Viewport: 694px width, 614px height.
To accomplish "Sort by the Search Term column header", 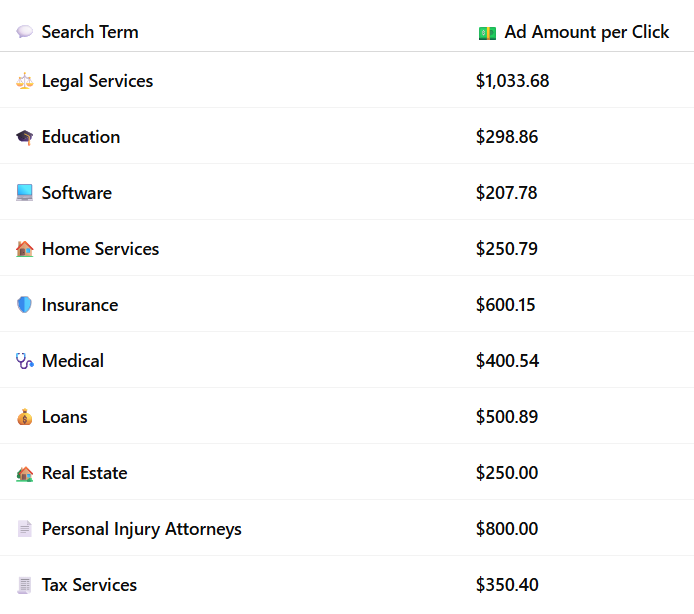I will point(90,32).
